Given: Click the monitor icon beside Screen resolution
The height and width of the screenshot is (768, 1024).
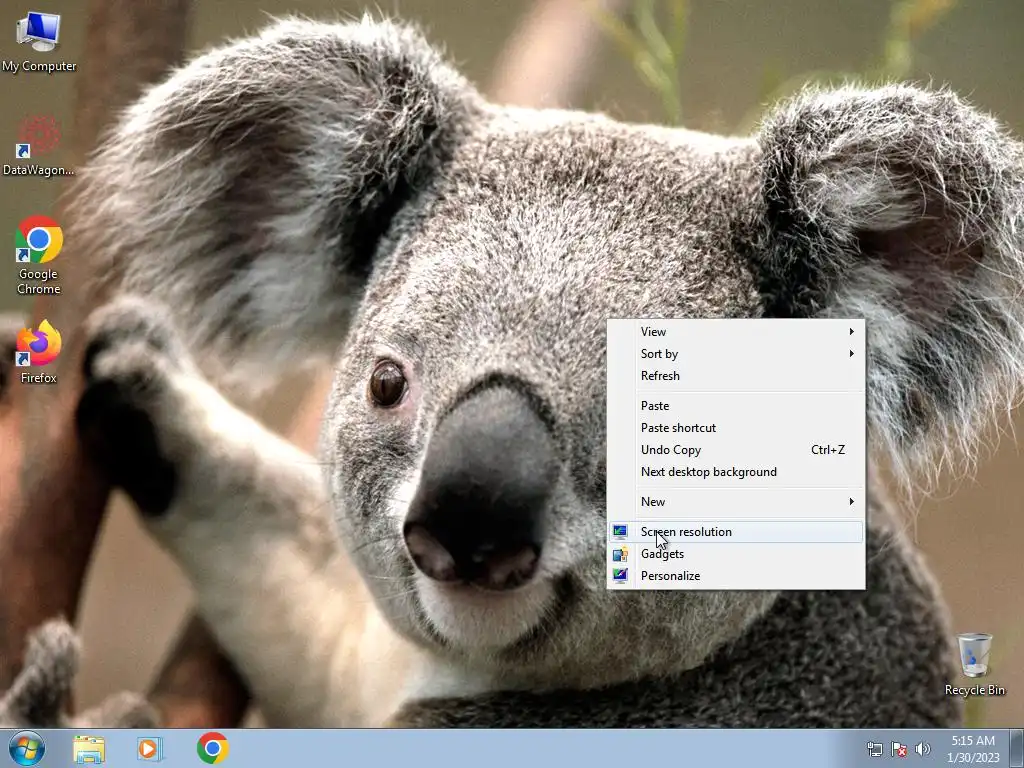Looking at the screenshot, I should (x=620, y=532).
